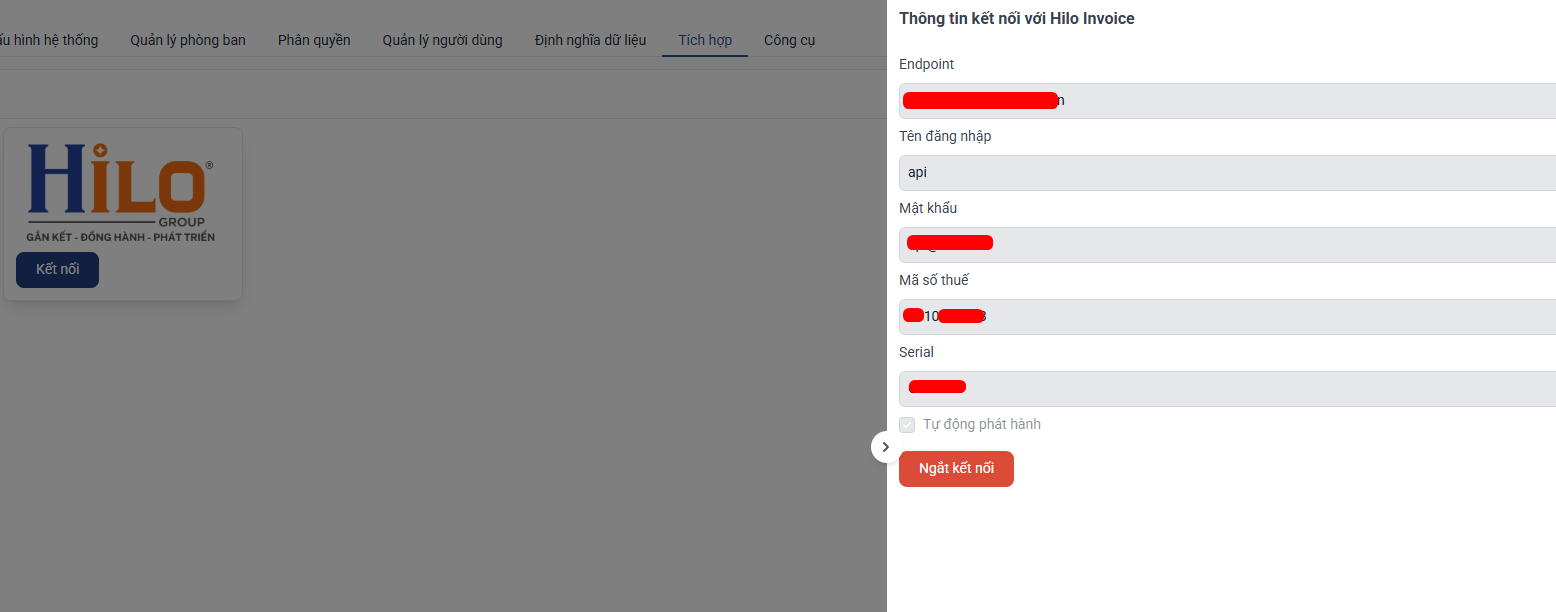Viewport: 1556px width, 612px height.
Task: Switch to the Quản lý phòng ban tab
Action: (188, 40)
